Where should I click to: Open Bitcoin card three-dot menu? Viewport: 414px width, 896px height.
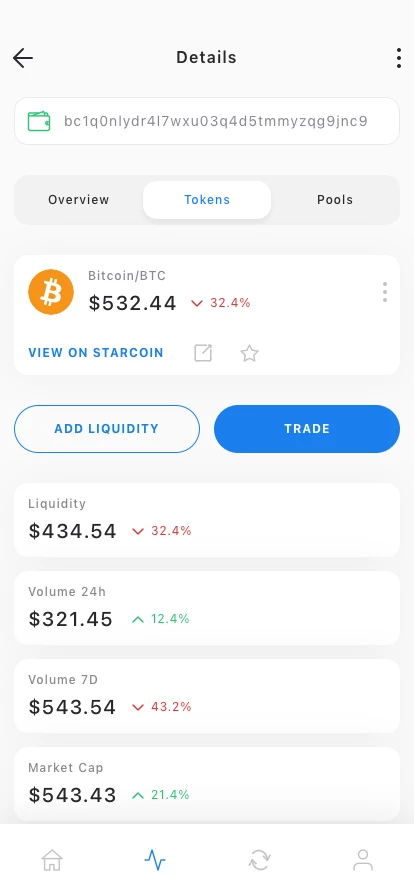pyautogui.click(x=385, y=292)
